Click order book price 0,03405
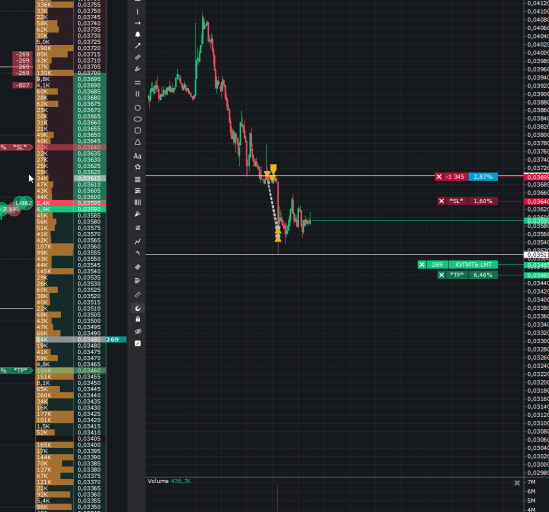 [89, 438]
